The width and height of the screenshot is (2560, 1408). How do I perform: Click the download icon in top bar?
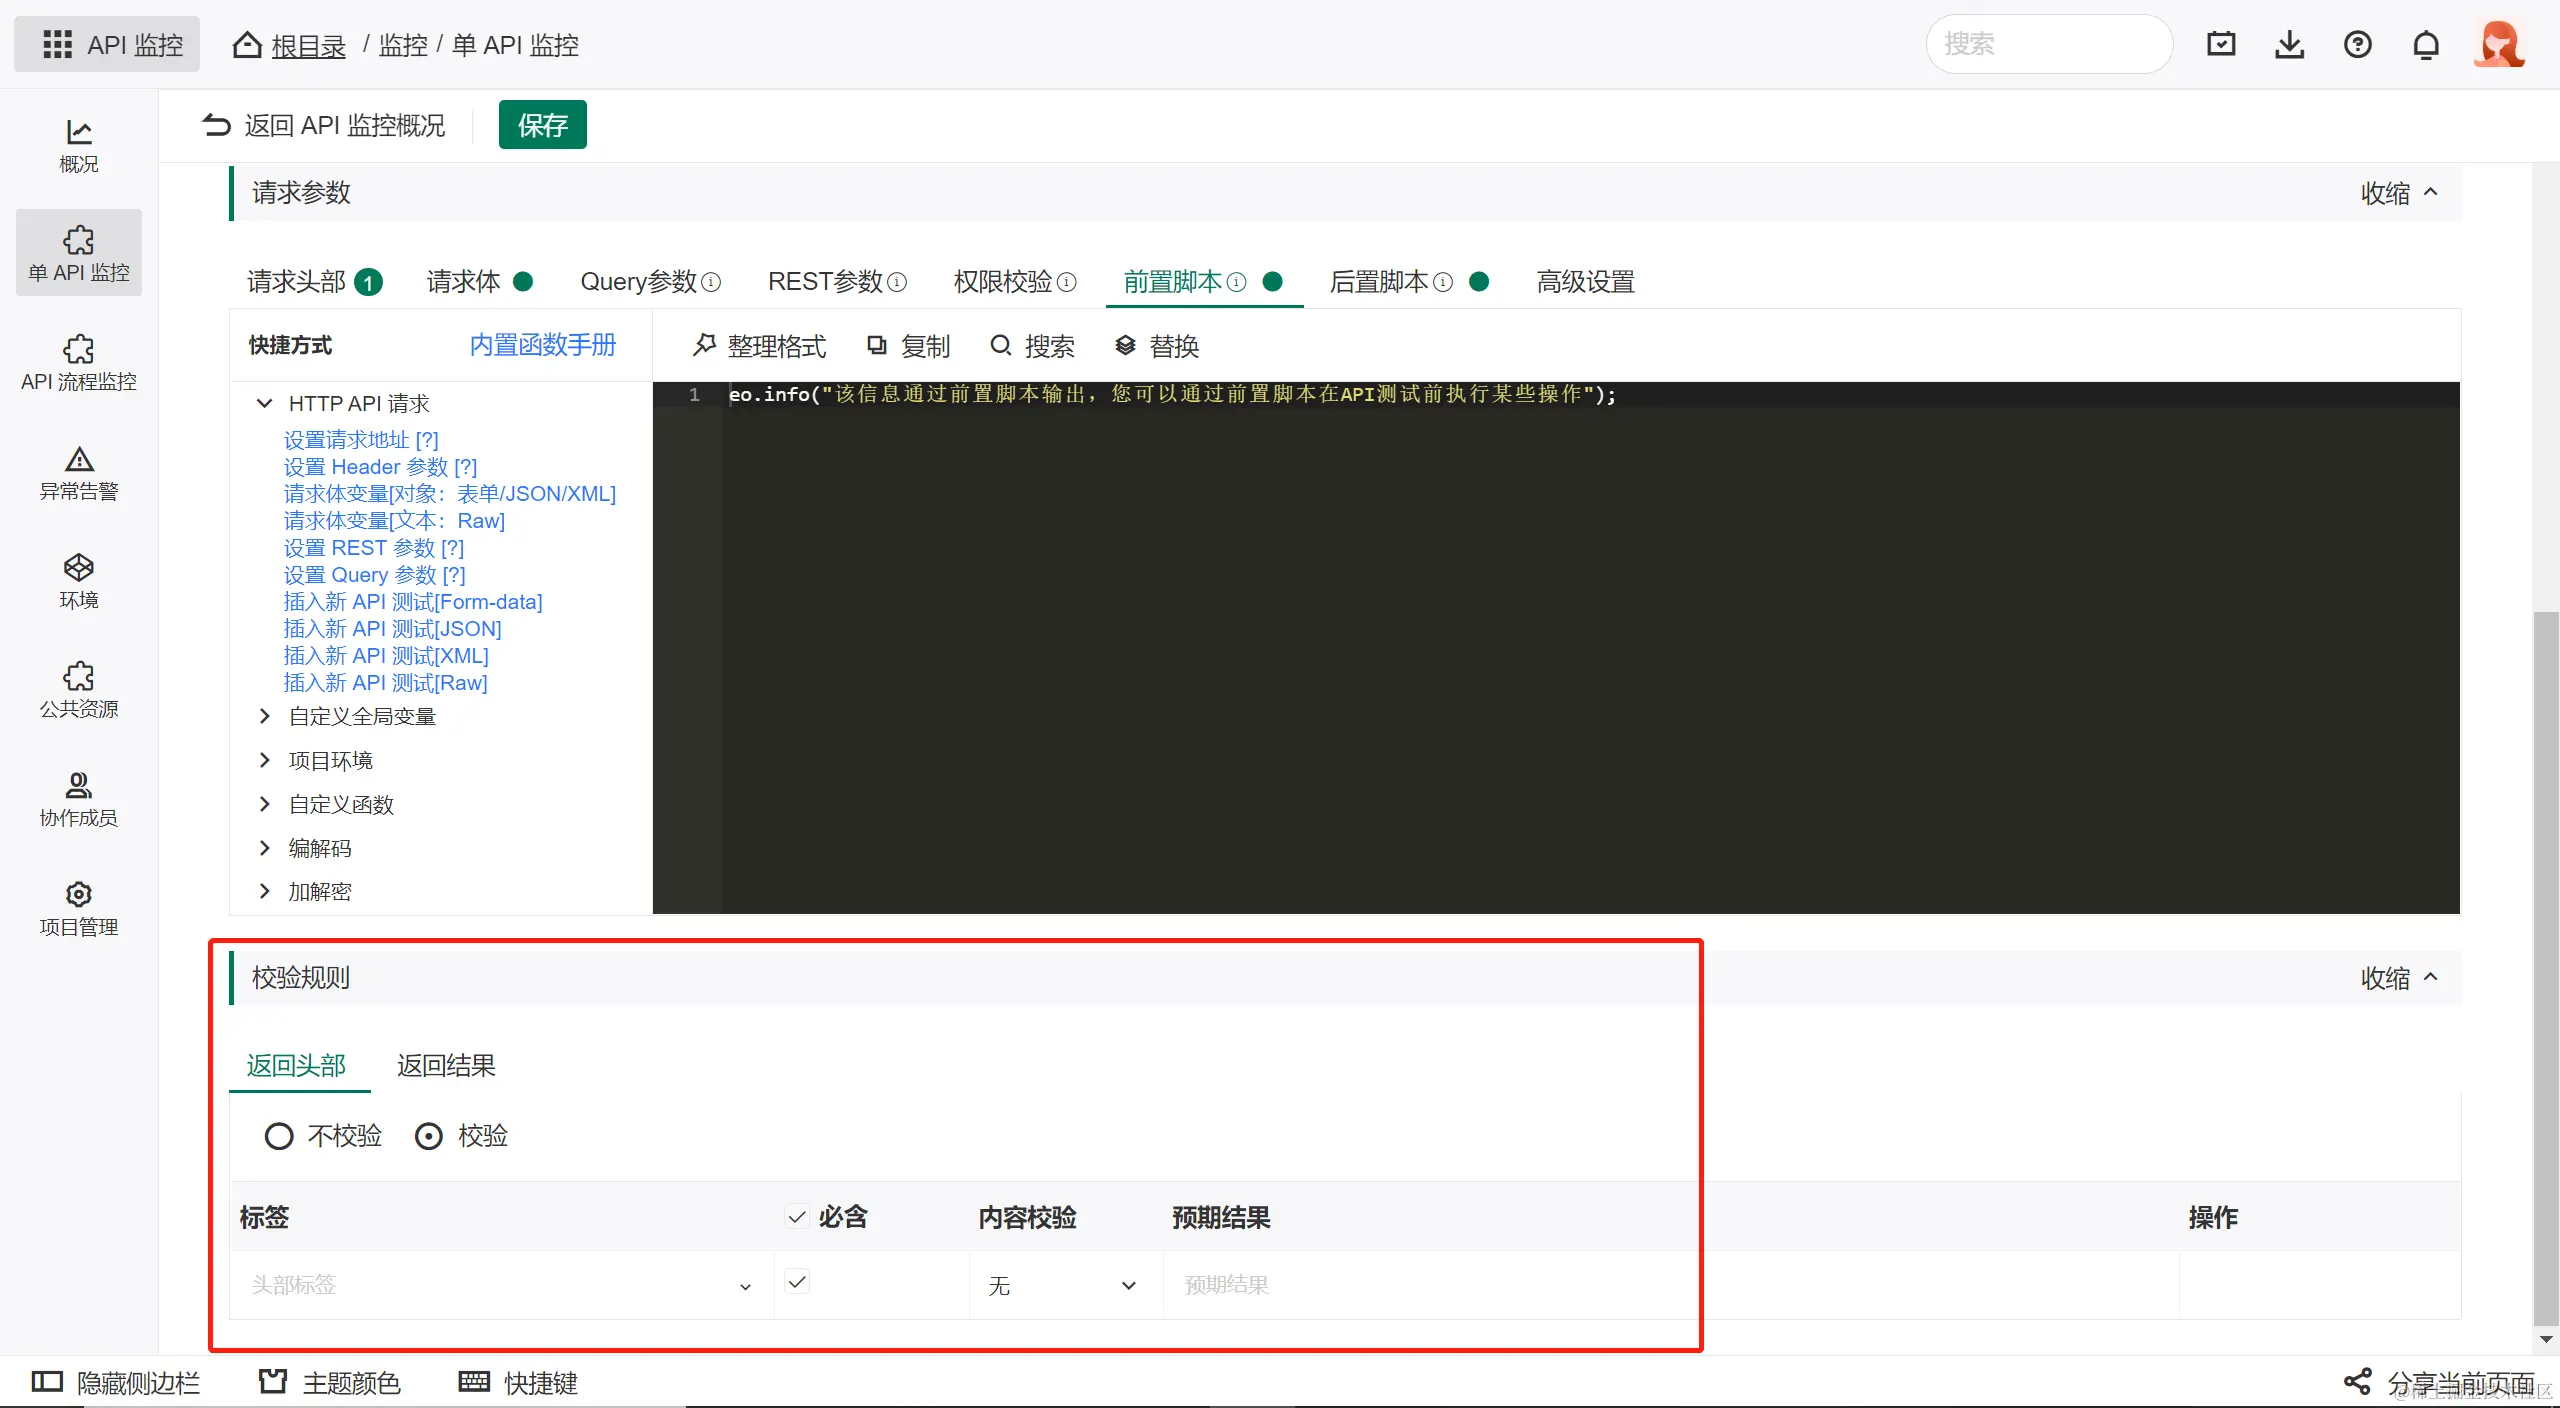[2289, 45]
